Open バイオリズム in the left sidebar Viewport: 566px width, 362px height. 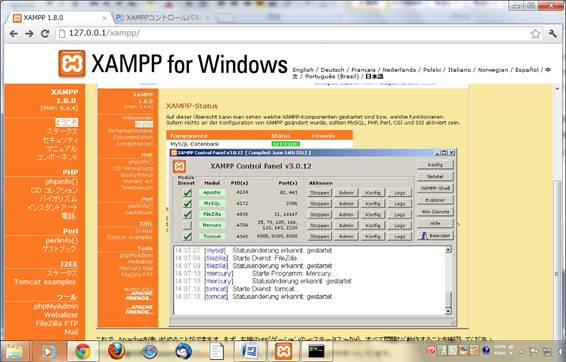58,199
